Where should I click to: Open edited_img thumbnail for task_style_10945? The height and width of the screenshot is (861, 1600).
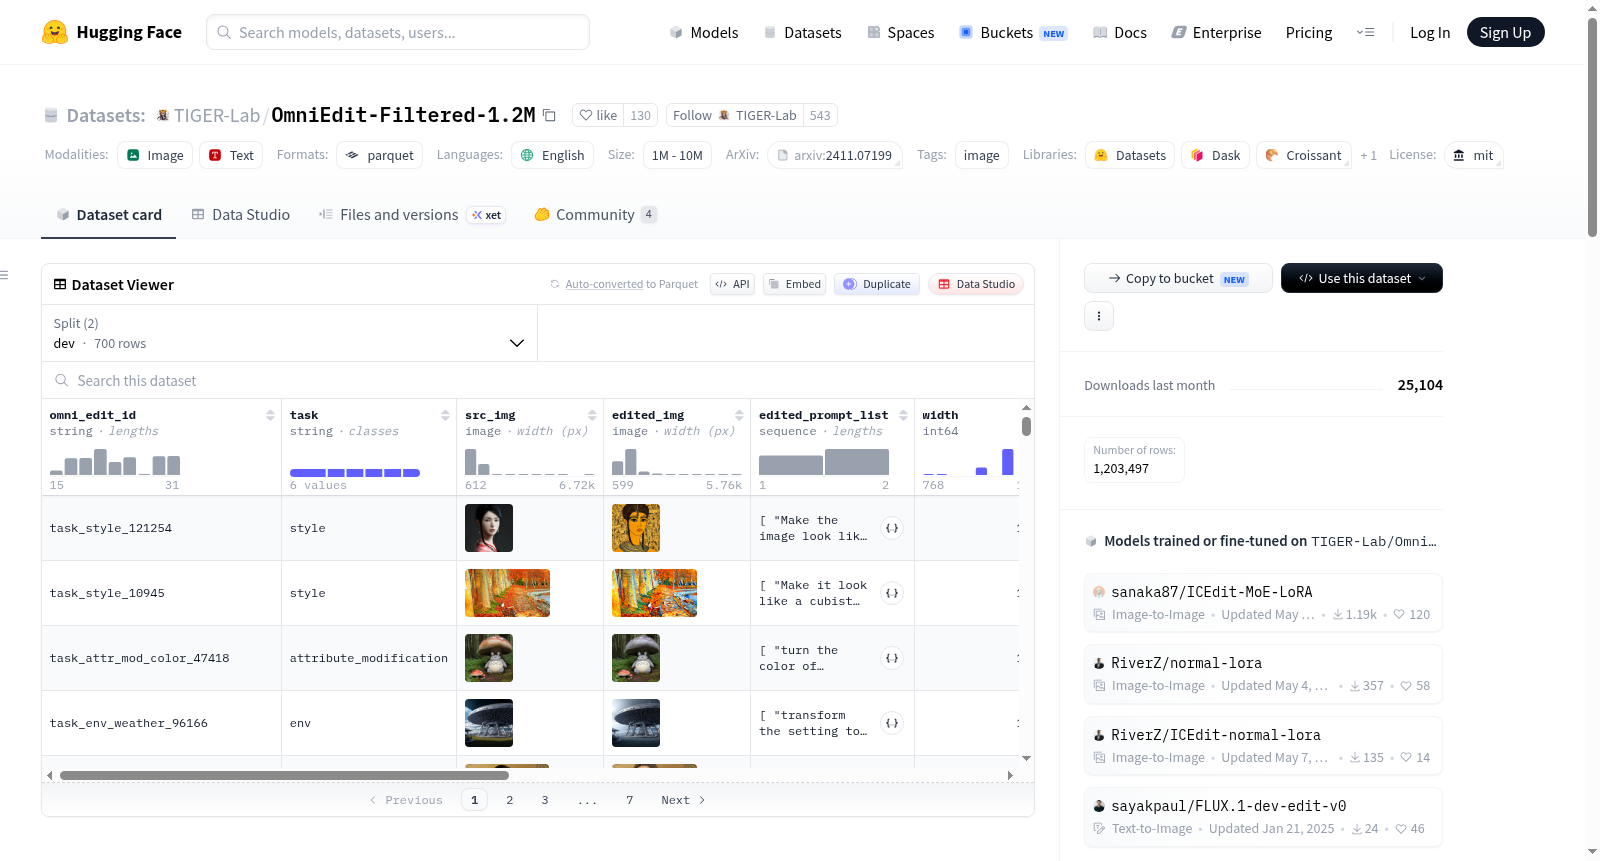[654, 593]
